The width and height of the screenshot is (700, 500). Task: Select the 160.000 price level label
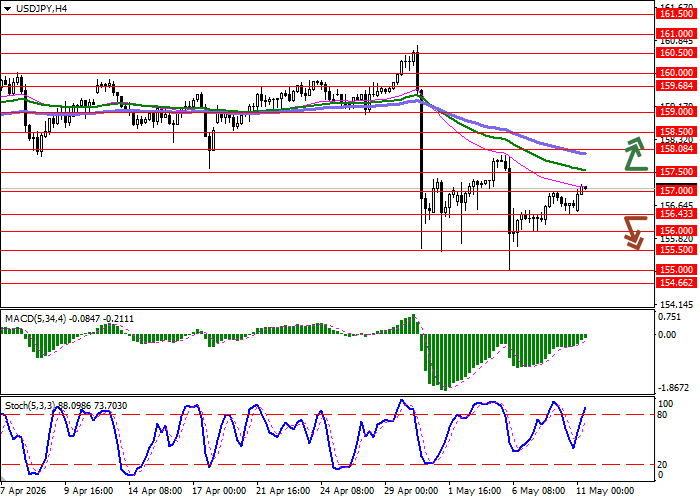click(676, 73)
